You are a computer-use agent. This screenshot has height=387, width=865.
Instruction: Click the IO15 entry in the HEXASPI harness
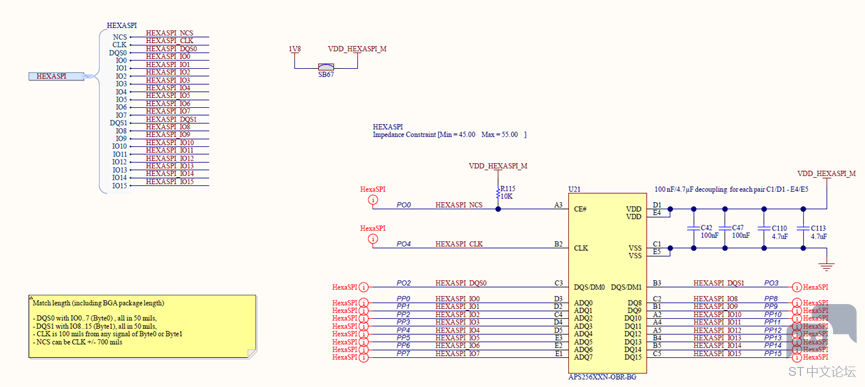pos(120,186)
